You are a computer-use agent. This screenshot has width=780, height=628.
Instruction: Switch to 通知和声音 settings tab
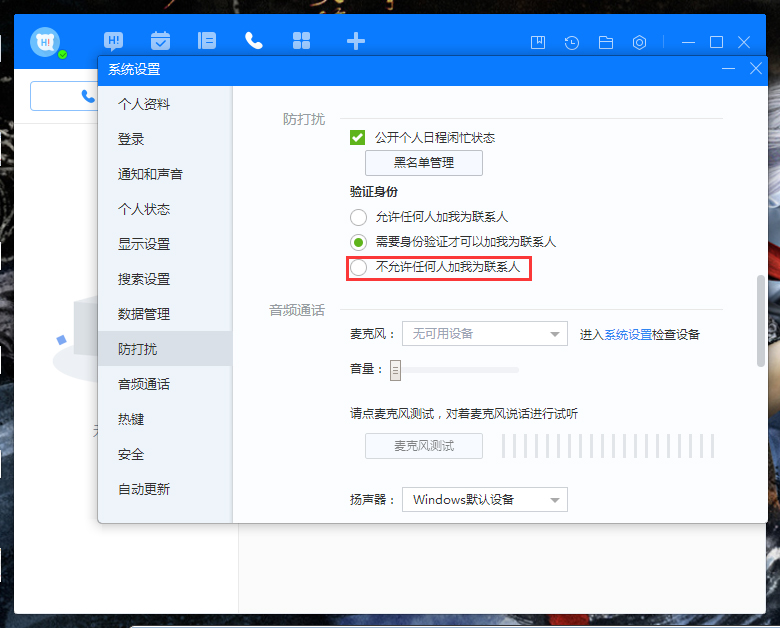[150, 174]
